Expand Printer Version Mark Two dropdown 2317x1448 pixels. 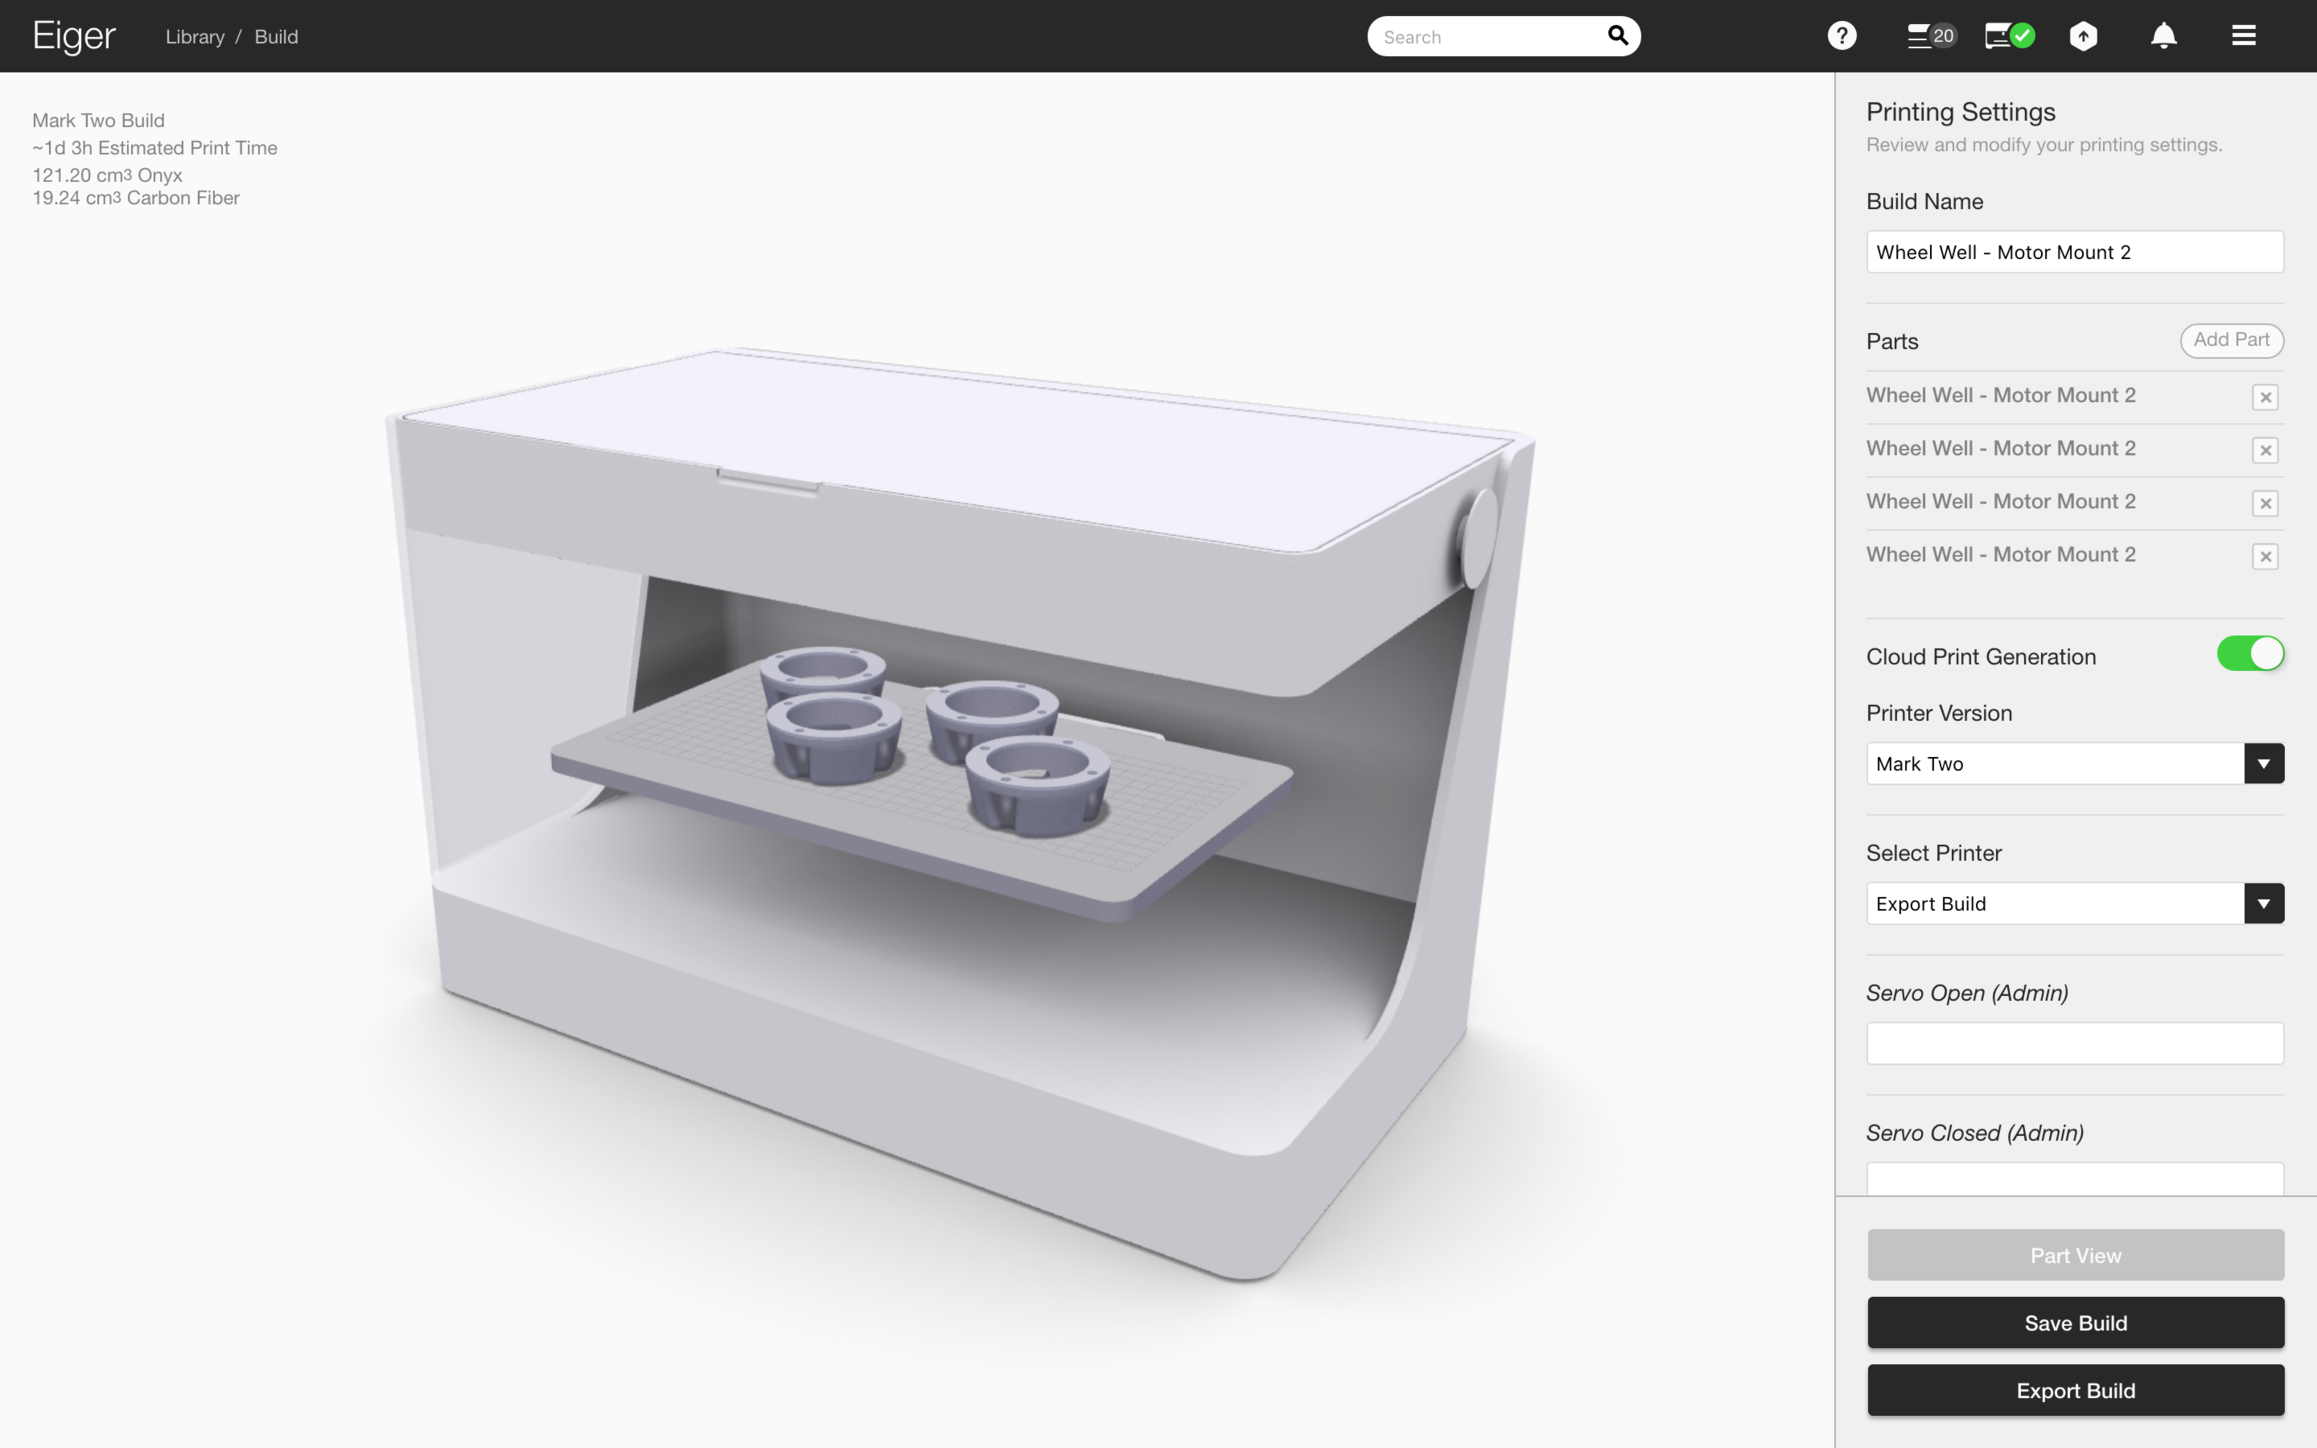tap(2262, 762)
